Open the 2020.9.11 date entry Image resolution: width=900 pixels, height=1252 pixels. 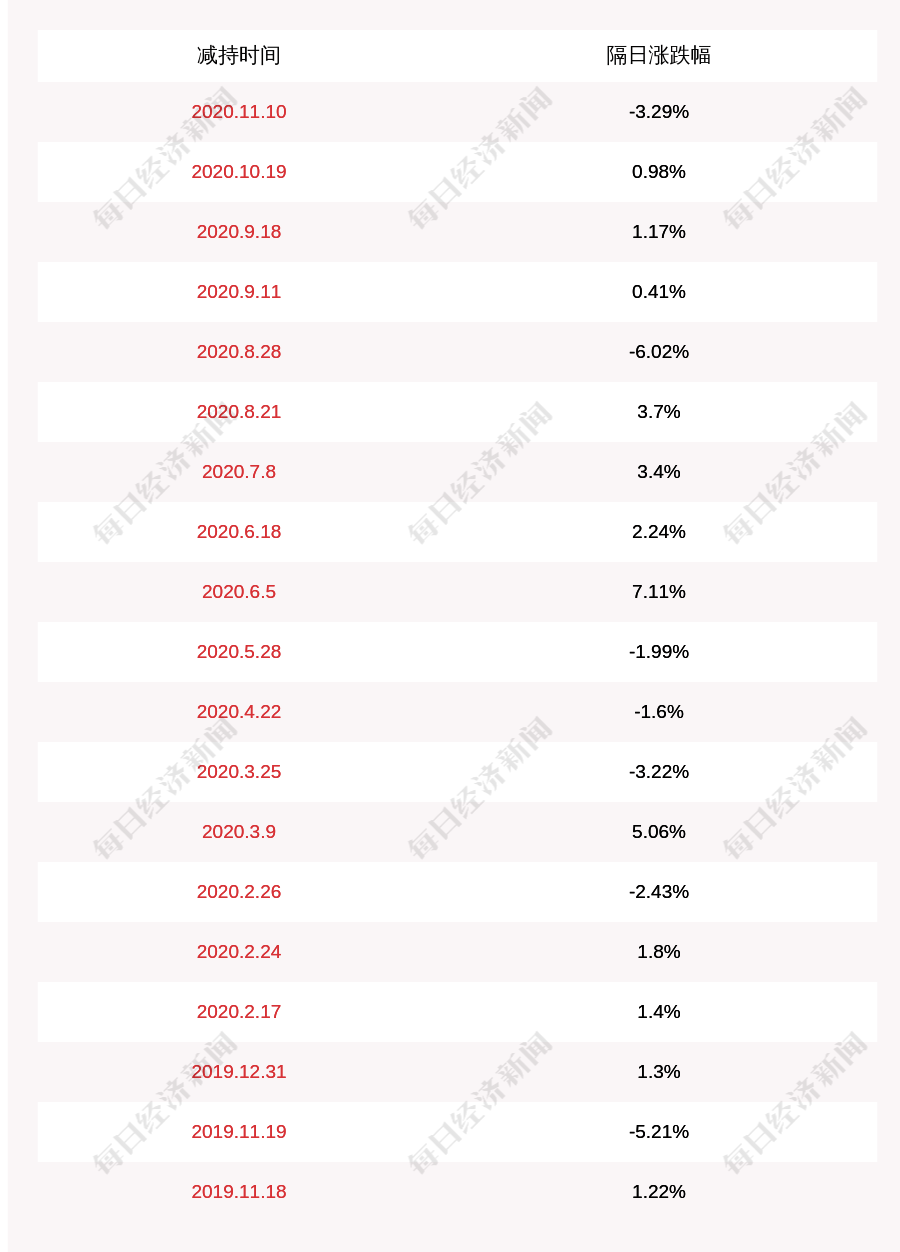[x=238, y=292]
